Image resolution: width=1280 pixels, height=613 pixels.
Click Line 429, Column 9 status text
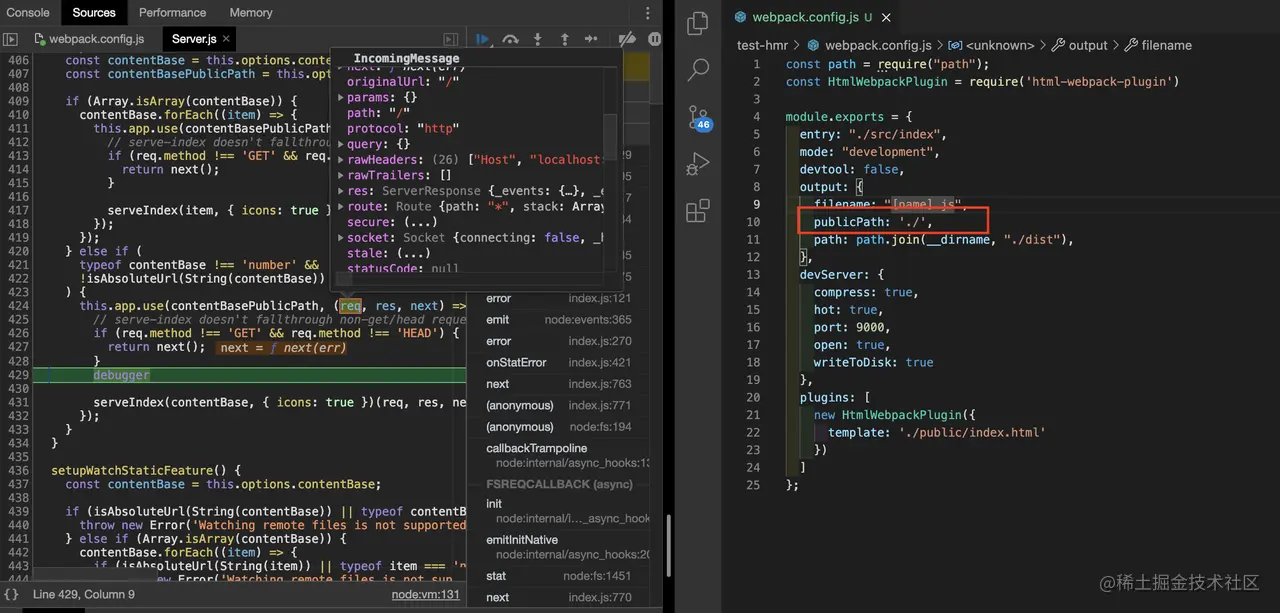coord(83,594)
